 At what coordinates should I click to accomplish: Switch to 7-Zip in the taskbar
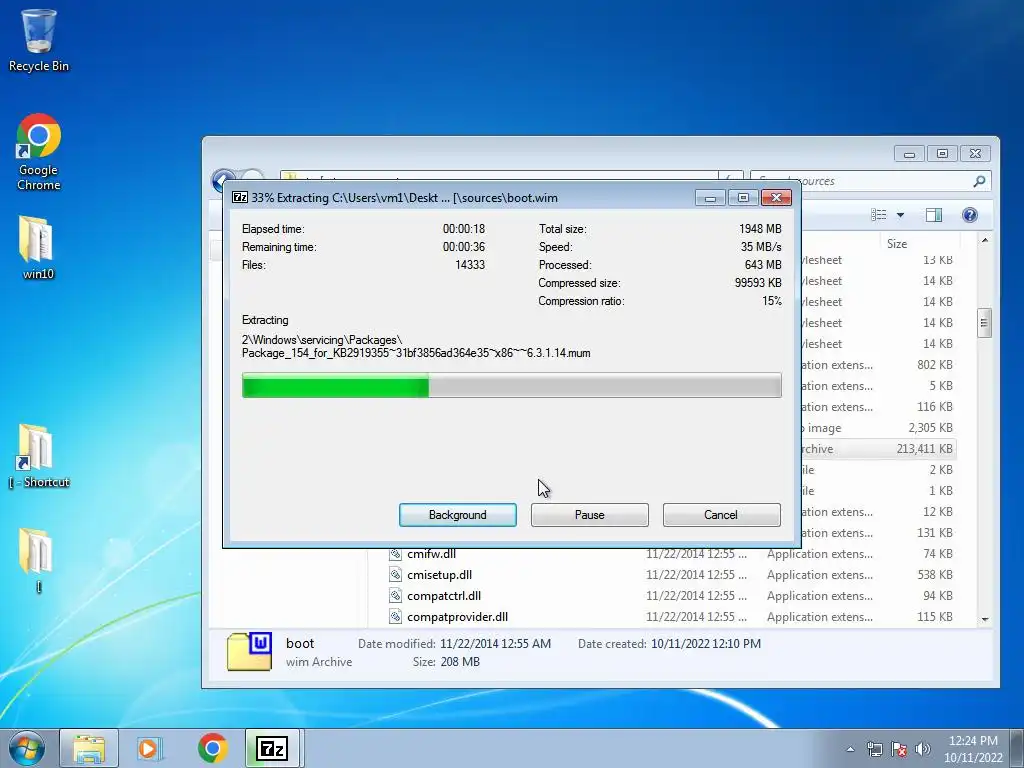pyautogui.click(x=272, y=748)
